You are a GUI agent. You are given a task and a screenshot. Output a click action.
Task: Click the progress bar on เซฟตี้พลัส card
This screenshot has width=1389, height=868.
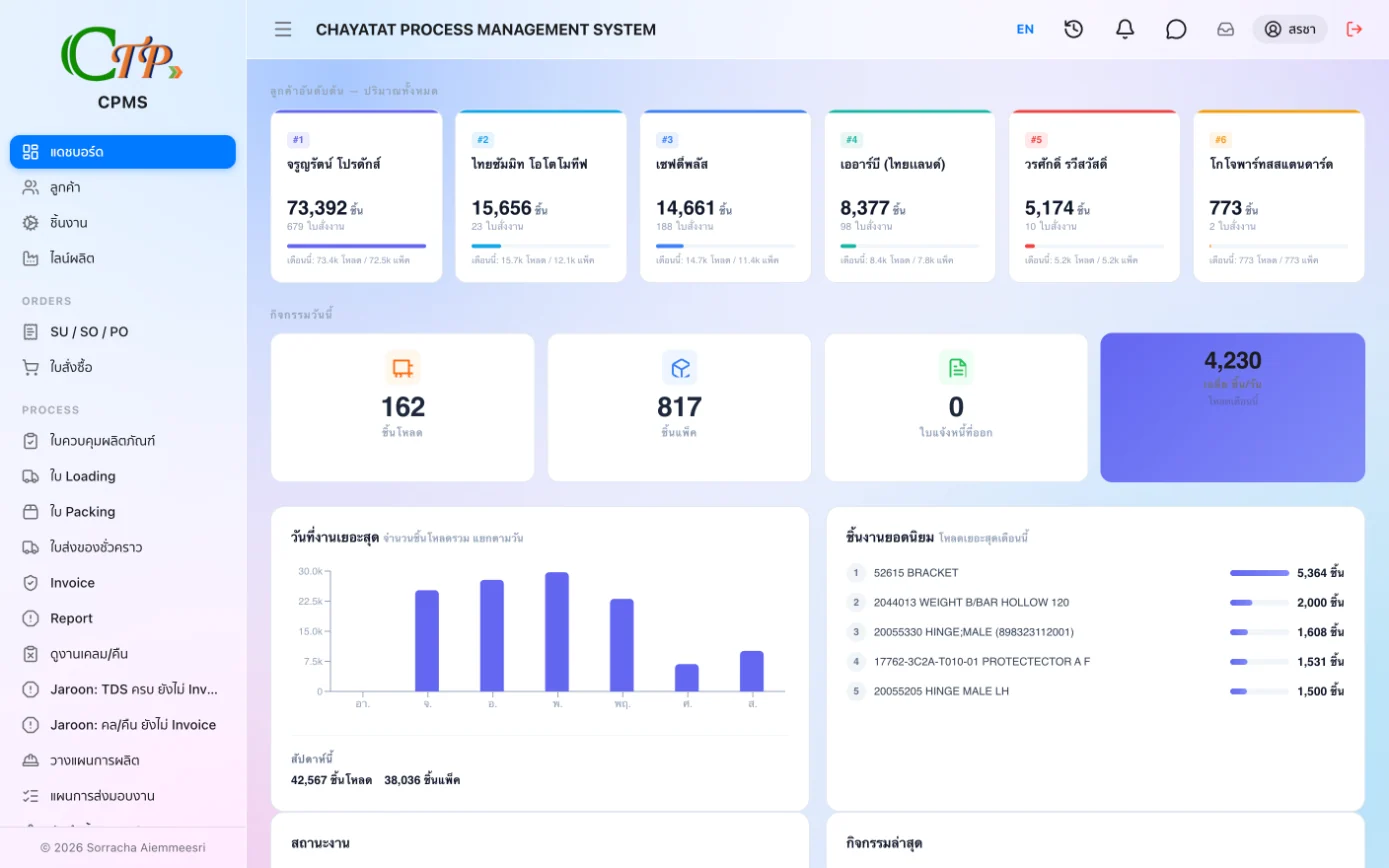click(726, 246)
